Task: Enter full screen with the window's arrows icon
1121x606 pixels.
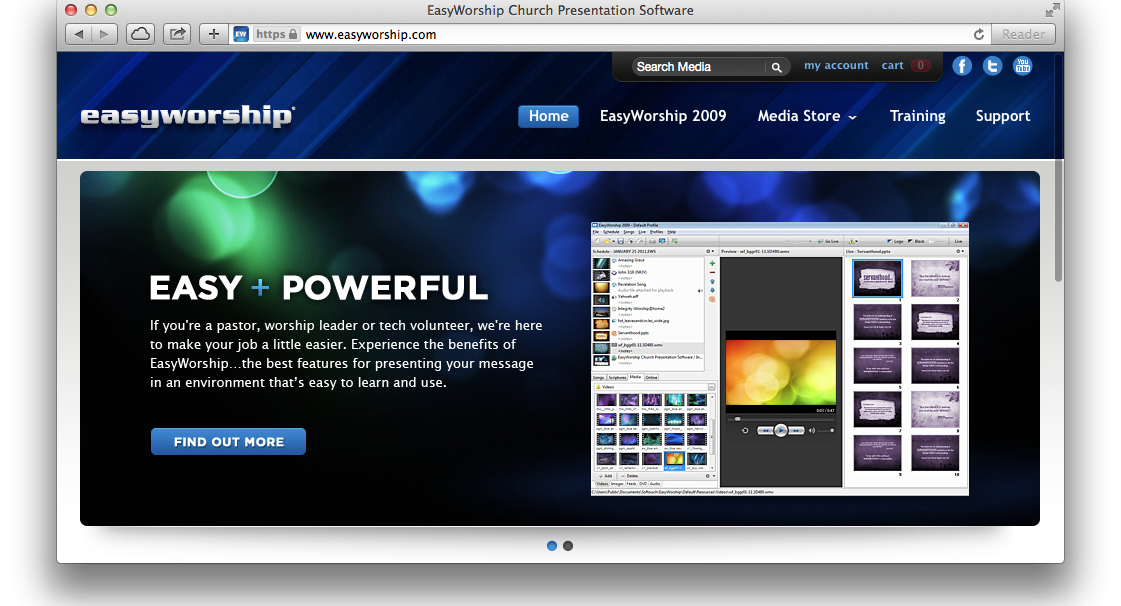Action: pos(1052,10)
